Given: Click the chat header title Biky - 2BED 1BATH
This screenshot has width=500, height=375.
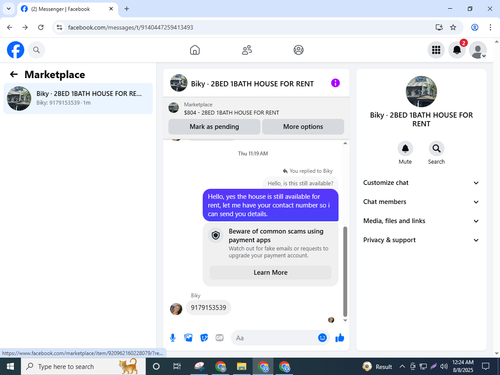Looking at the screenshot, I should click(x=252, y=84).
